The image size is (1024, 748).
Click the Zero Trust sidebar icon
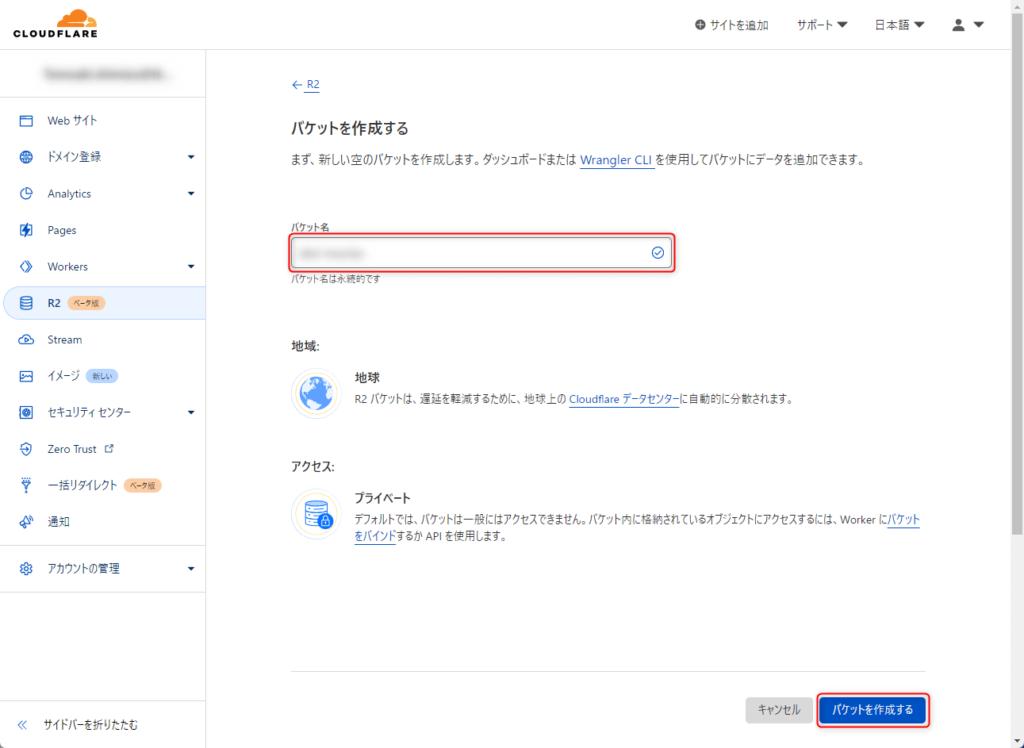tap(26, 449)
